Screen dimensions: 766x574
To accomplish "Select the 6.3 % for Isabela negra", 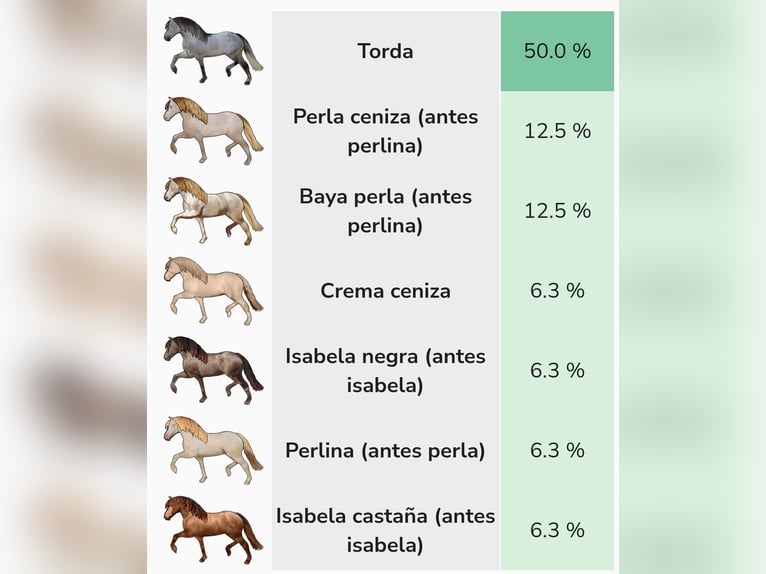I will (557, 371).
